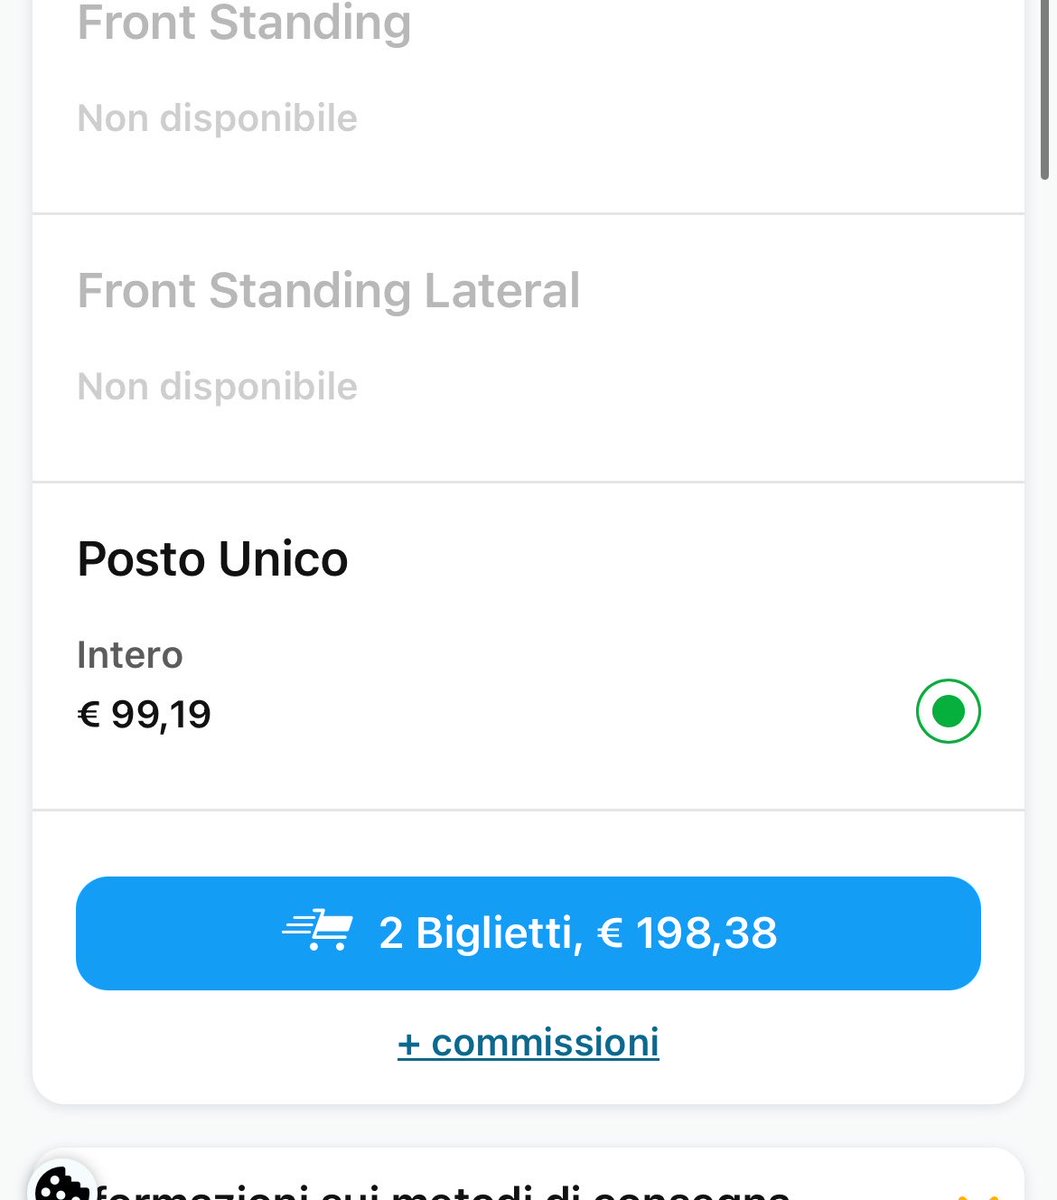Click the vertical scrollbar thumb

pyautogui.click(x=1046, y=90)
